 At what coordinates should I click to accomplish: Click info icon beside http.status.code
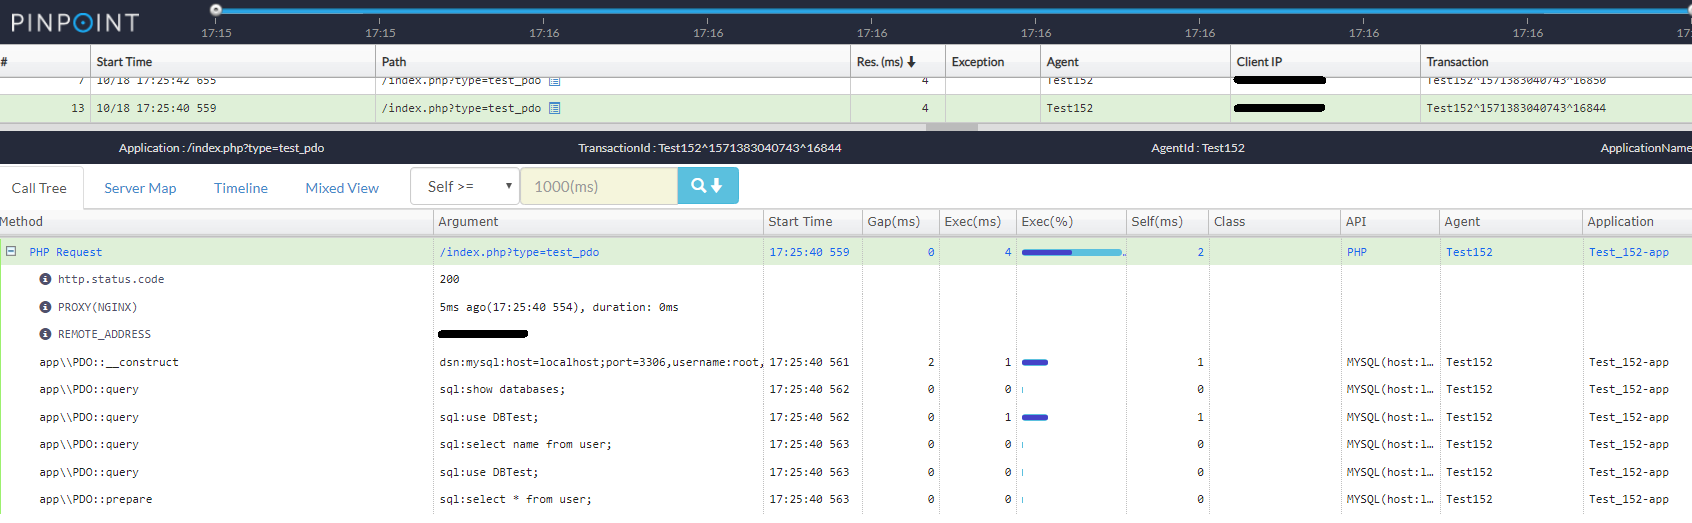[x=45, y=279]
